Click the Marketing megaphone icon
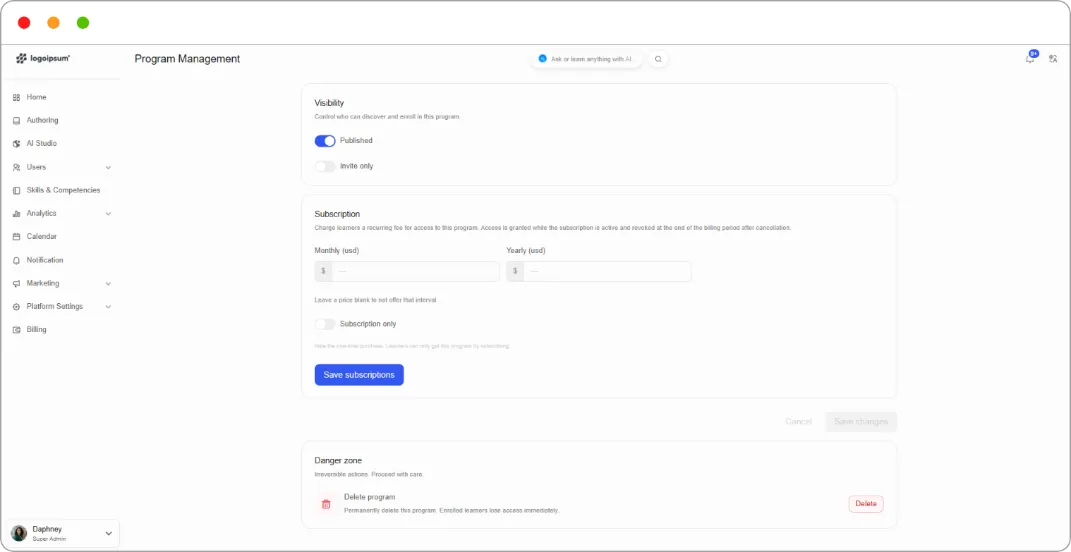Screen dimensions: 1071x552 click(16, 284)
